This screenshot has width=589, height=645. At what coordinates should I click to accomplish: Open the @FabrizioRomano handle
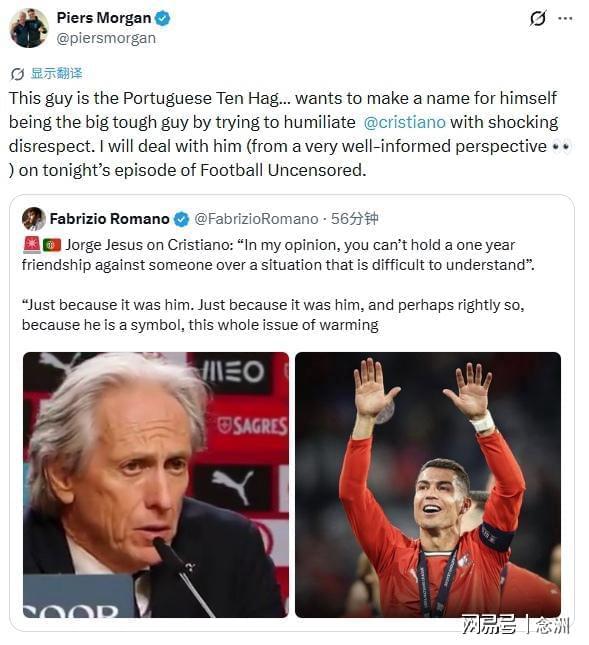point(256,219)
